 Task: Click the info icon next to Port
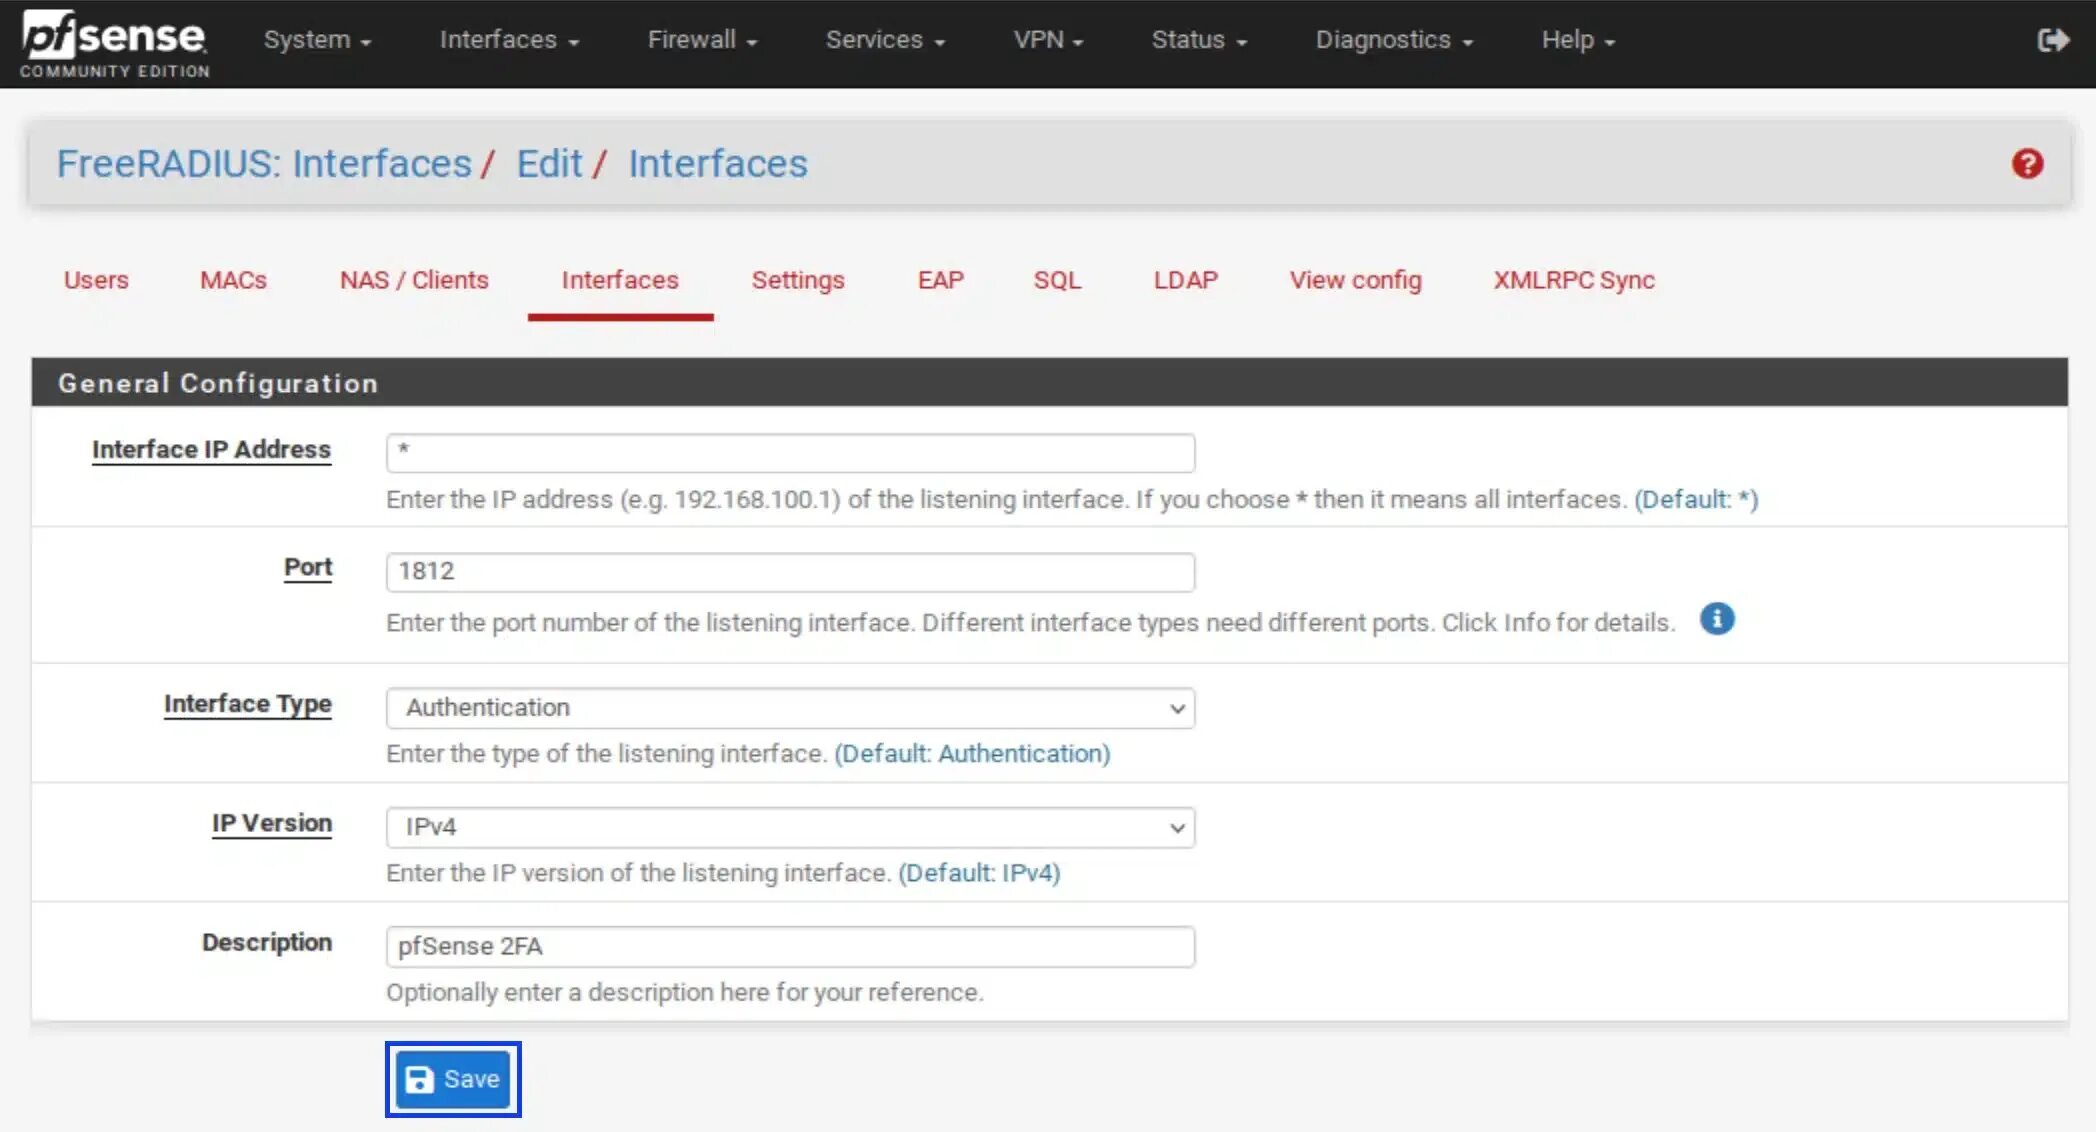[x=1717, y=618]
